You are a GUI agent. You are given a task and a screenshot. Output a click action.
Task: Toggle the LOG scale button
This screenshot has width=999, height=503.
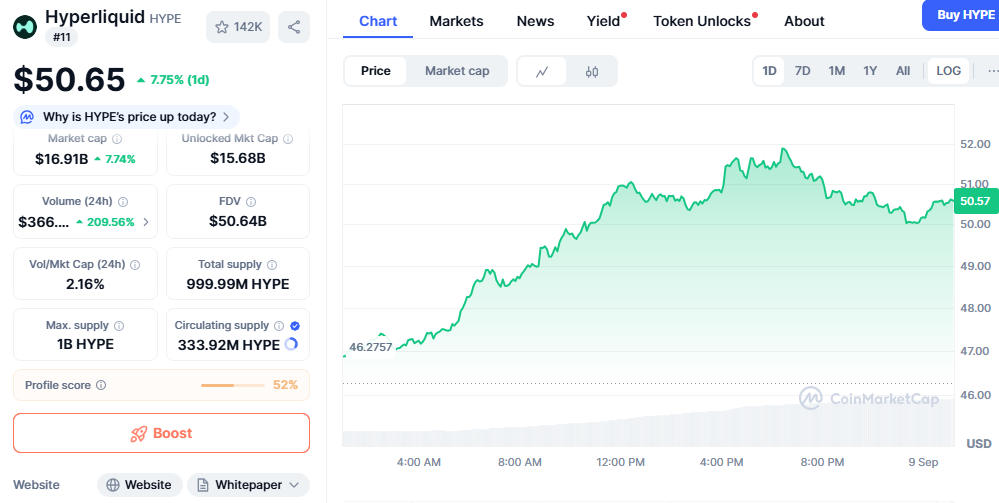tap(948, 71)
